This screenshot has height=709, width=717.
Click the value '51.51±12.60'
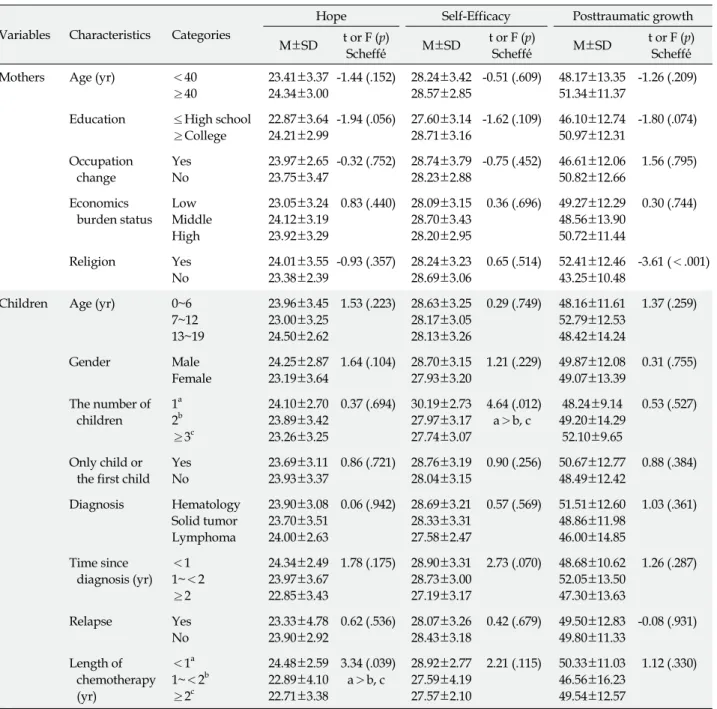(x=592, y=505)
